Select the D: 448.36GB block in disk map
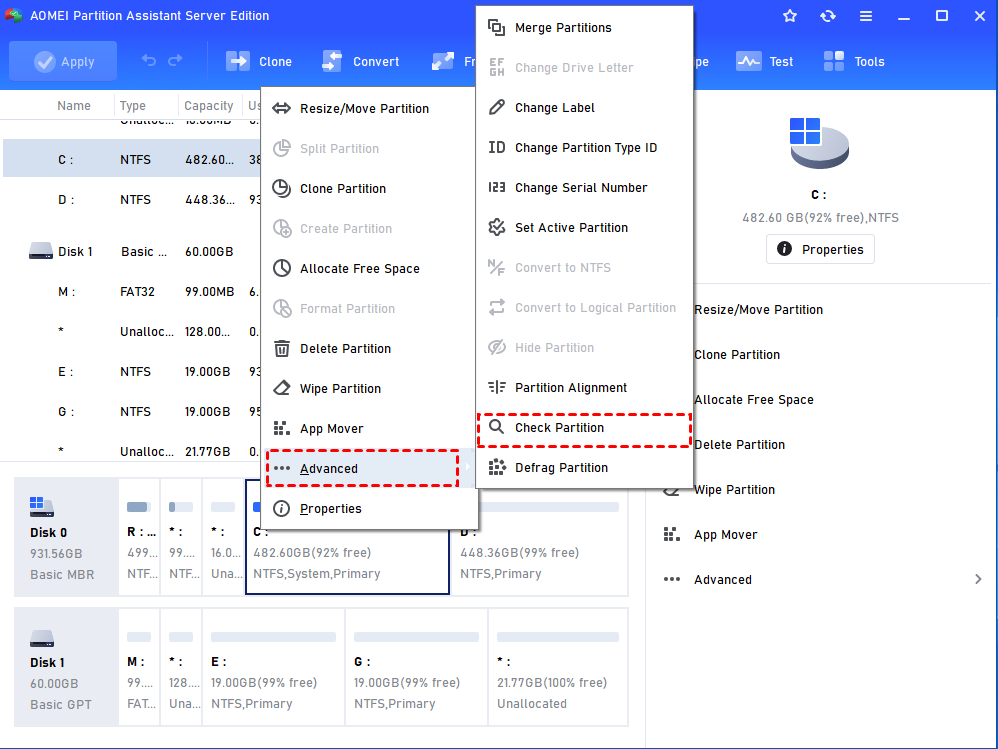This screenshot has width=998, height=749. [x=540, y=538]
